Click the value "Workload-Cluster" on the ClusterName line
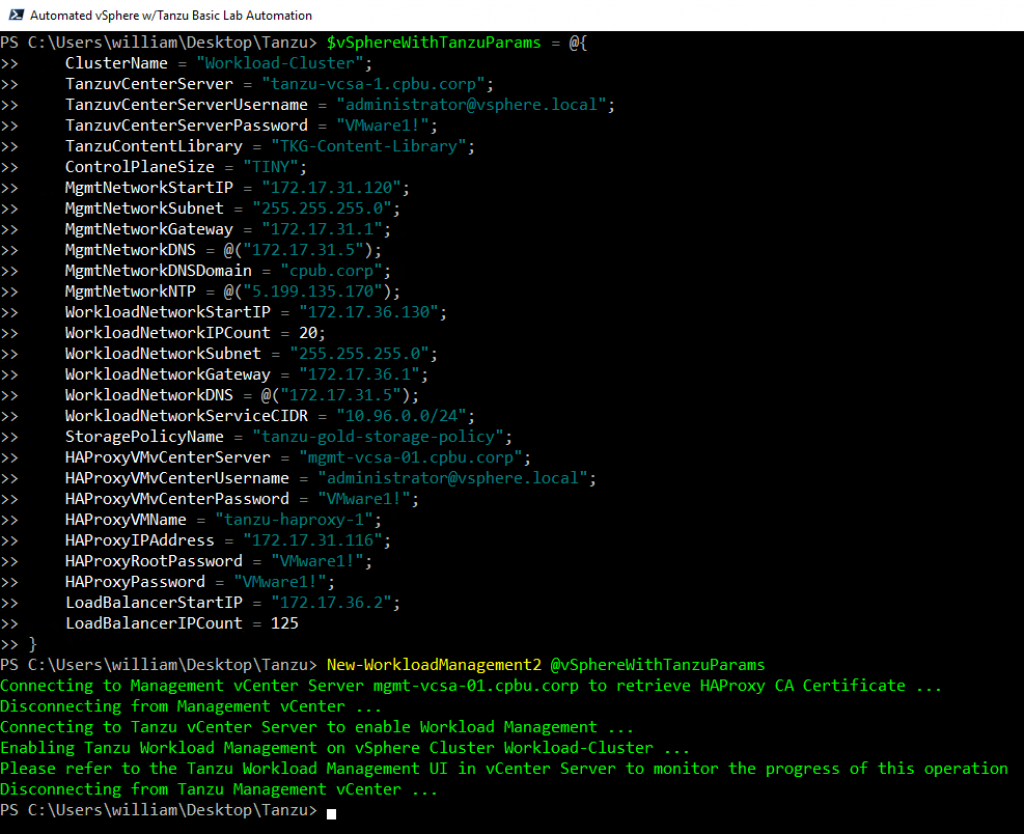 (x=279, y=63)
